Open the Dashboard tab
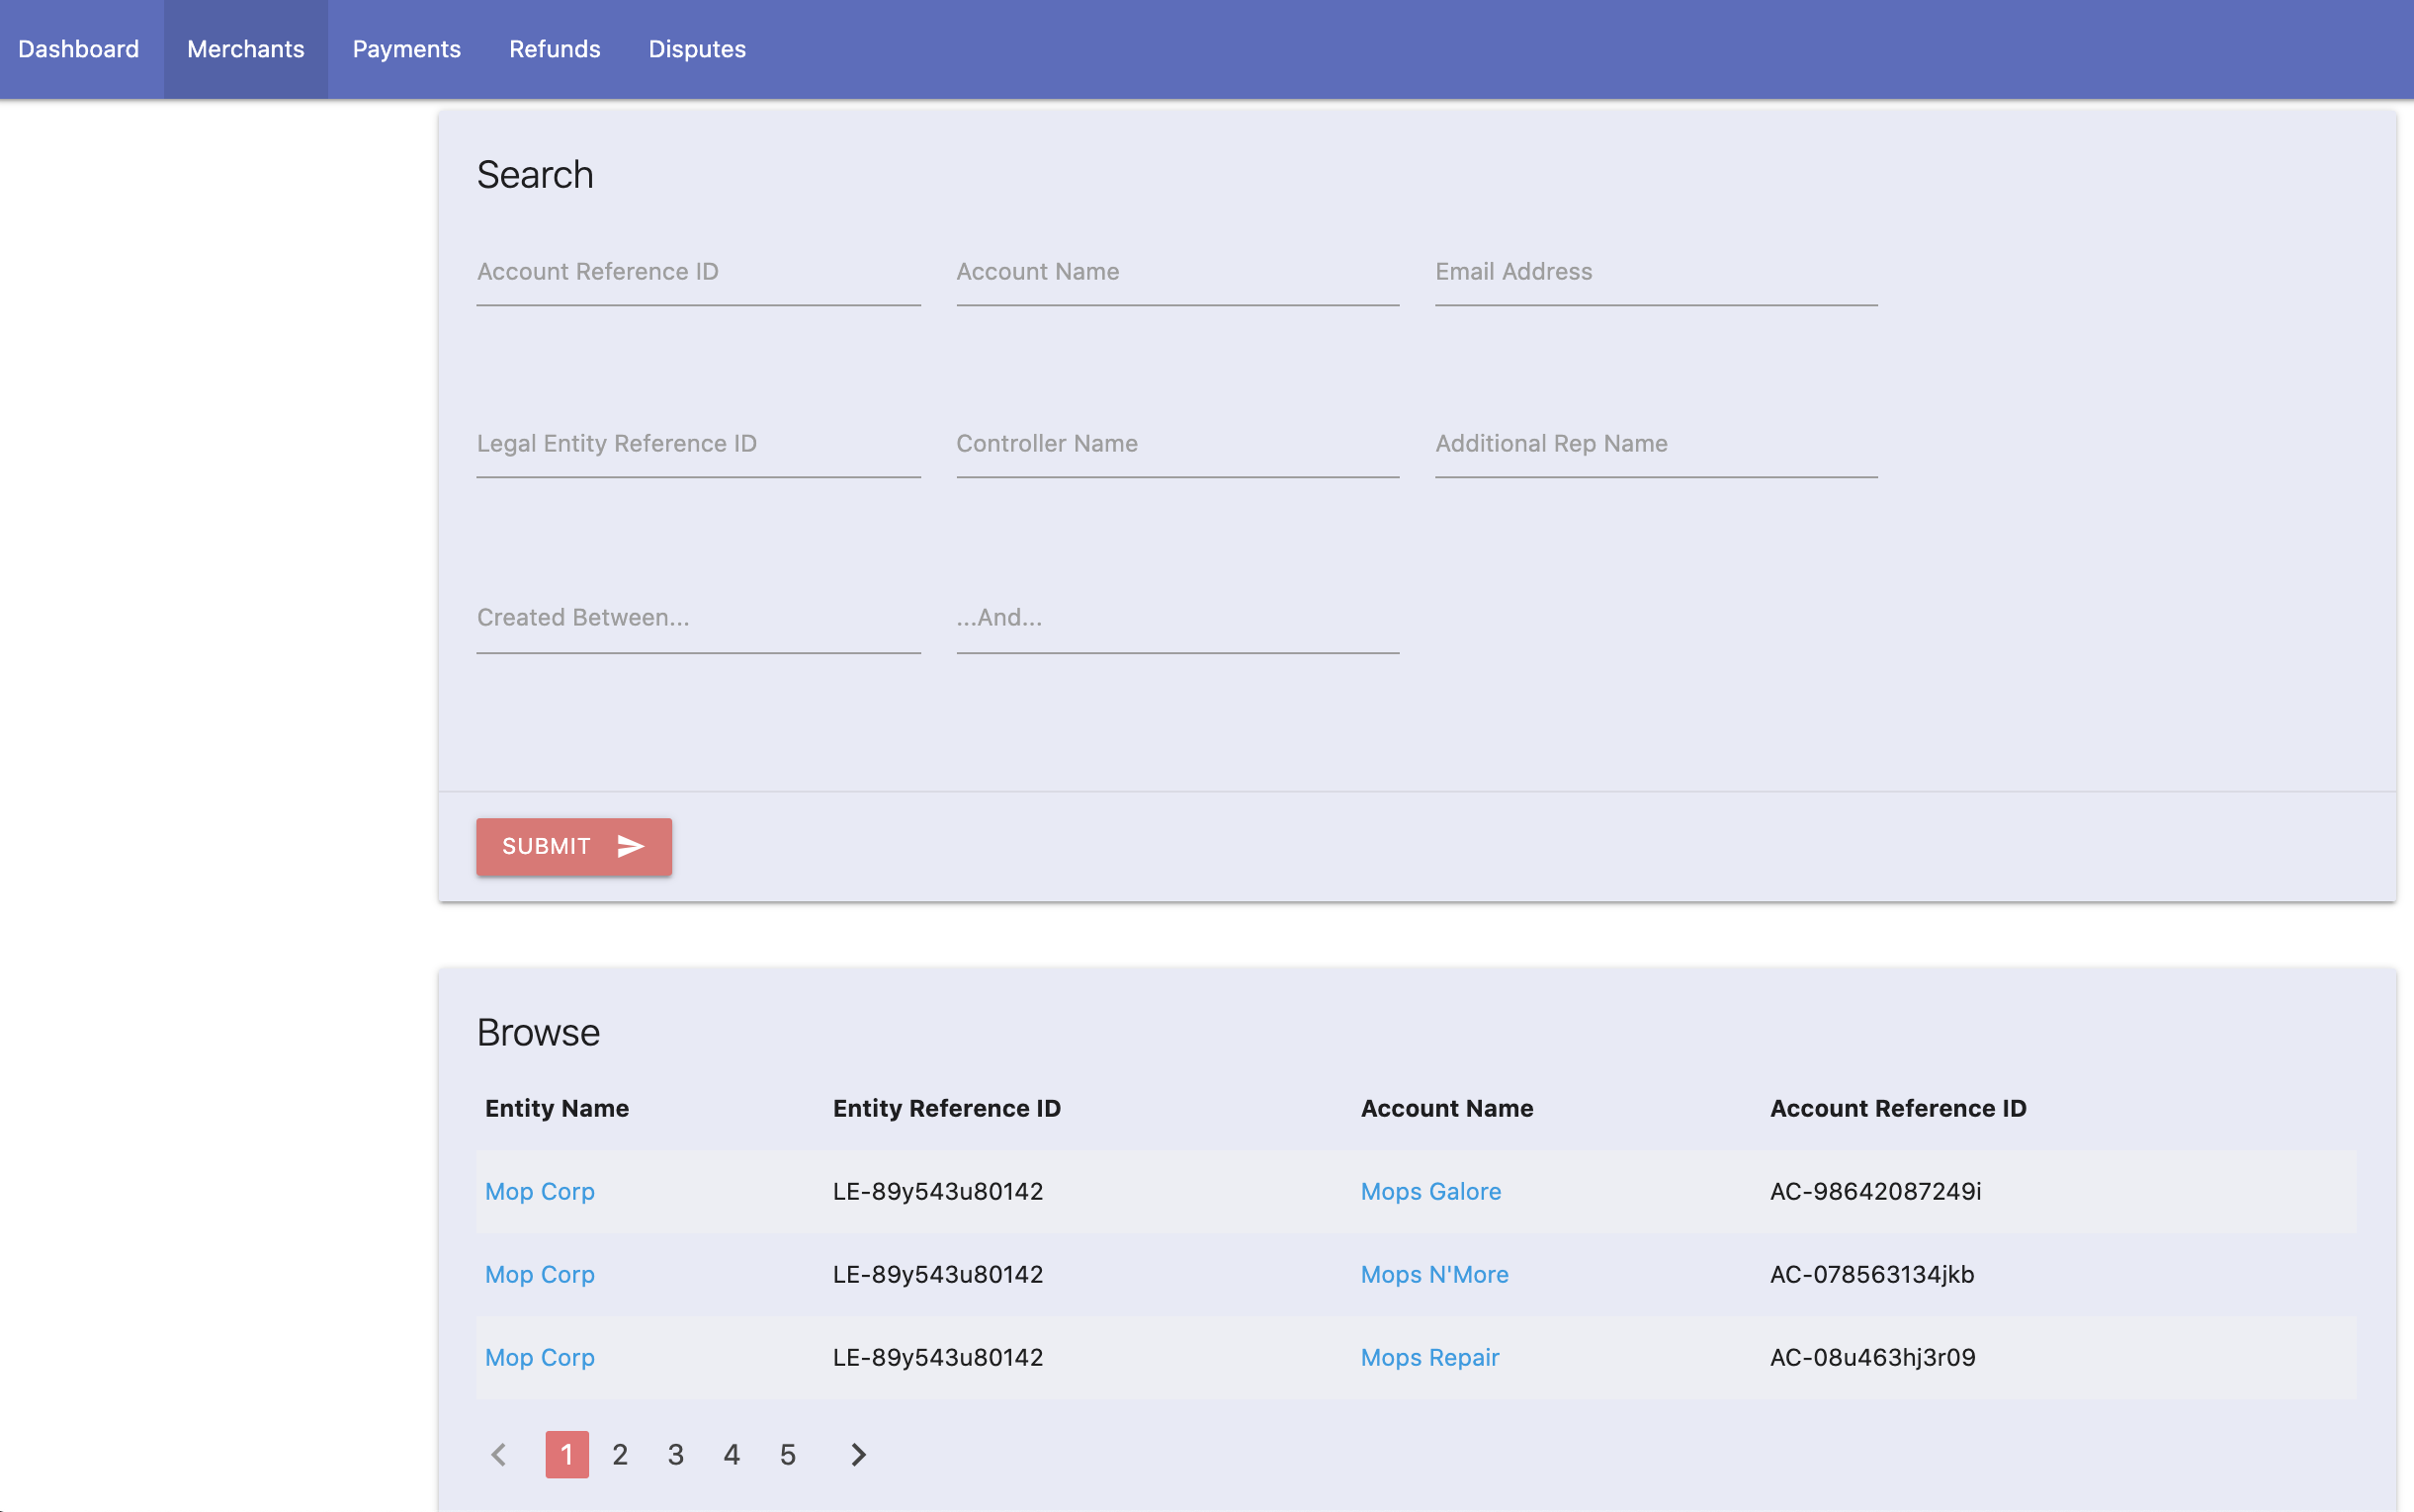Screen dimensions: 2414x1512 77,48
